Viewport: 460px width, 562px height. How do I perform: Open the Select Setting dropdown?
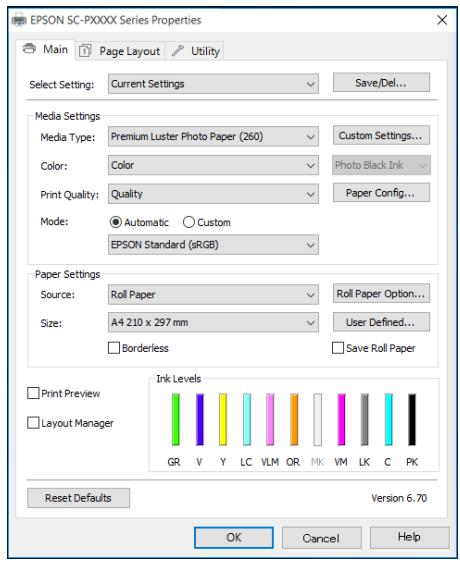213,84
